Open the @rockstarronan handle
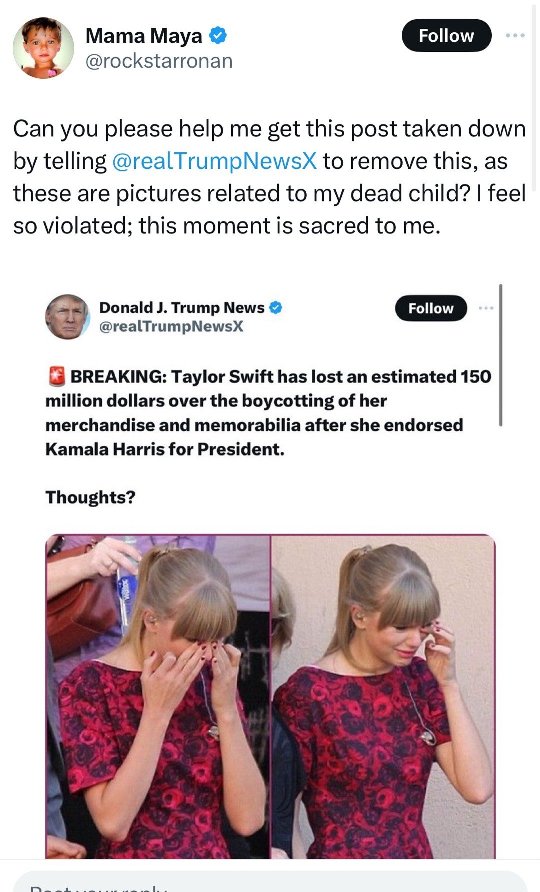540x892 pixels. pos(159,61)
